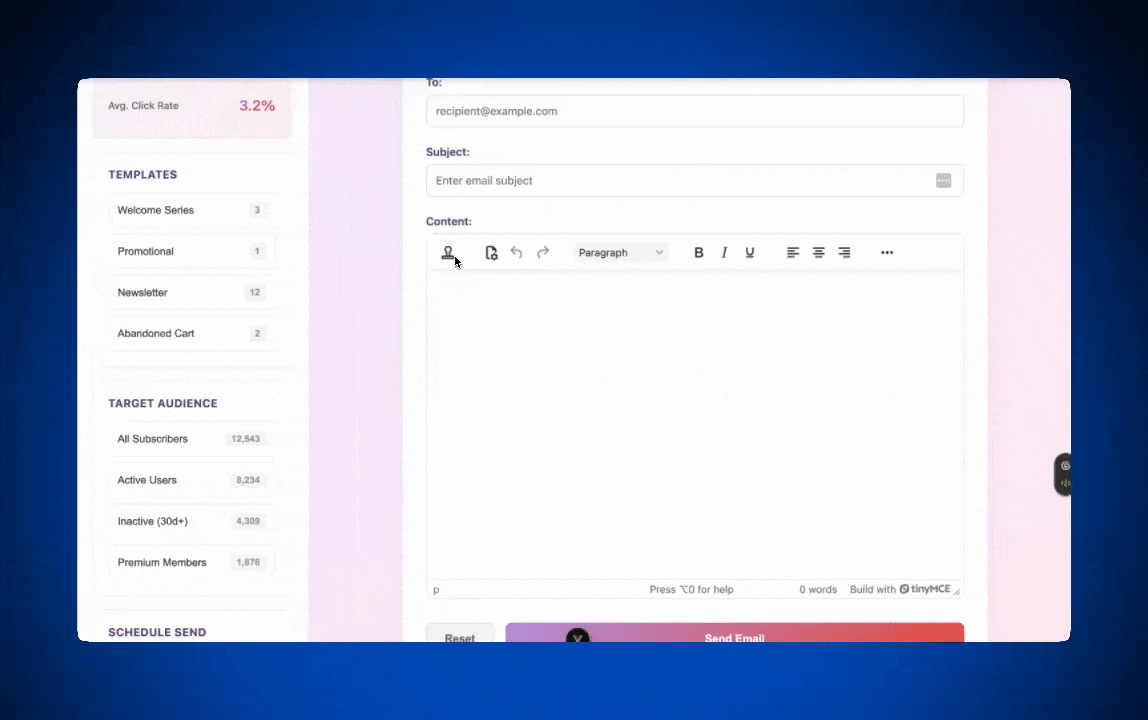Reveal more toolbar options with the ellipsis
Viewport: 1148px width, 720px height.
pyautogui.click(x=887, y=253)
